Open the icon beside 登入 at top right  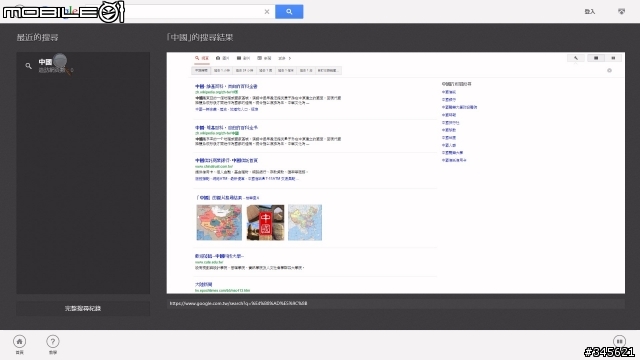point(621,11)
